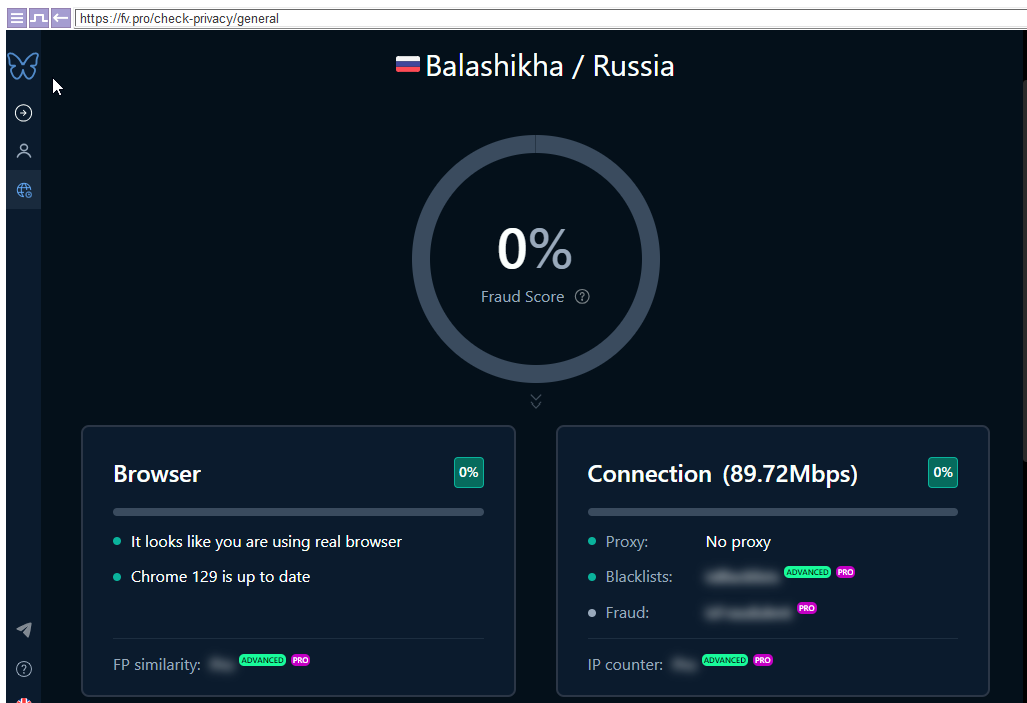The width and height of the screenshot is (1027, 703).
Task: Expand details with the double chevron down
Action: pyautogui.click(x=536, y=401)
